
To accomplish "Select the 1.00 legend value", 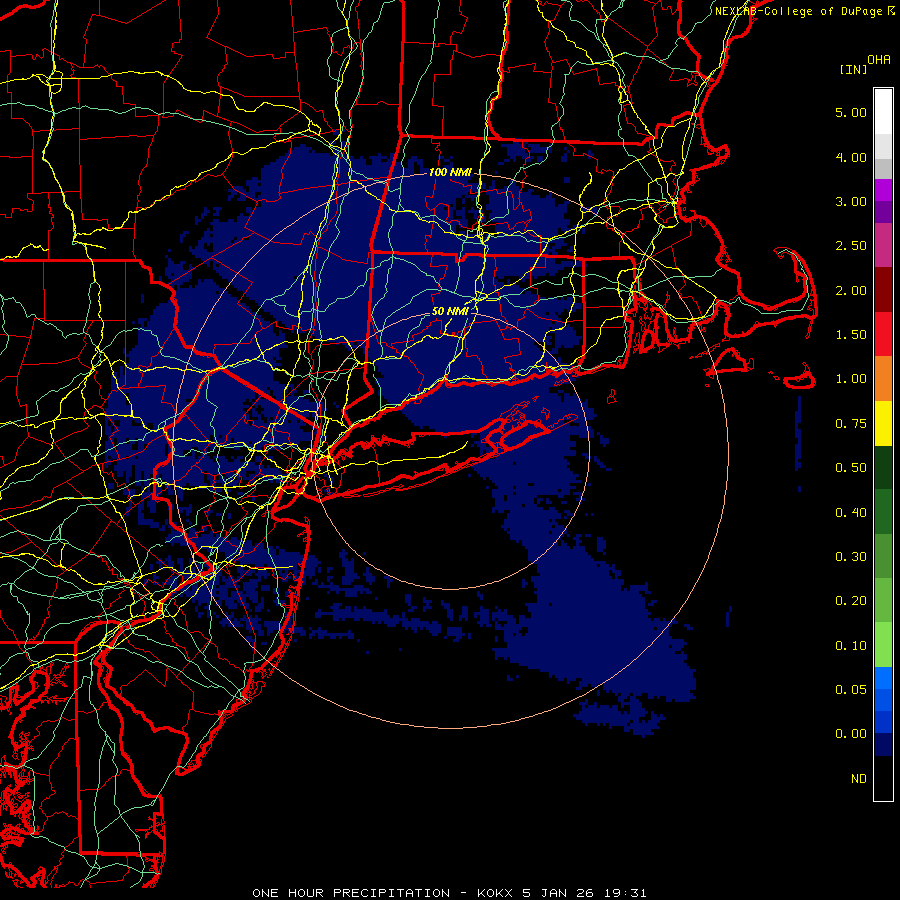I will pos(851,379).
